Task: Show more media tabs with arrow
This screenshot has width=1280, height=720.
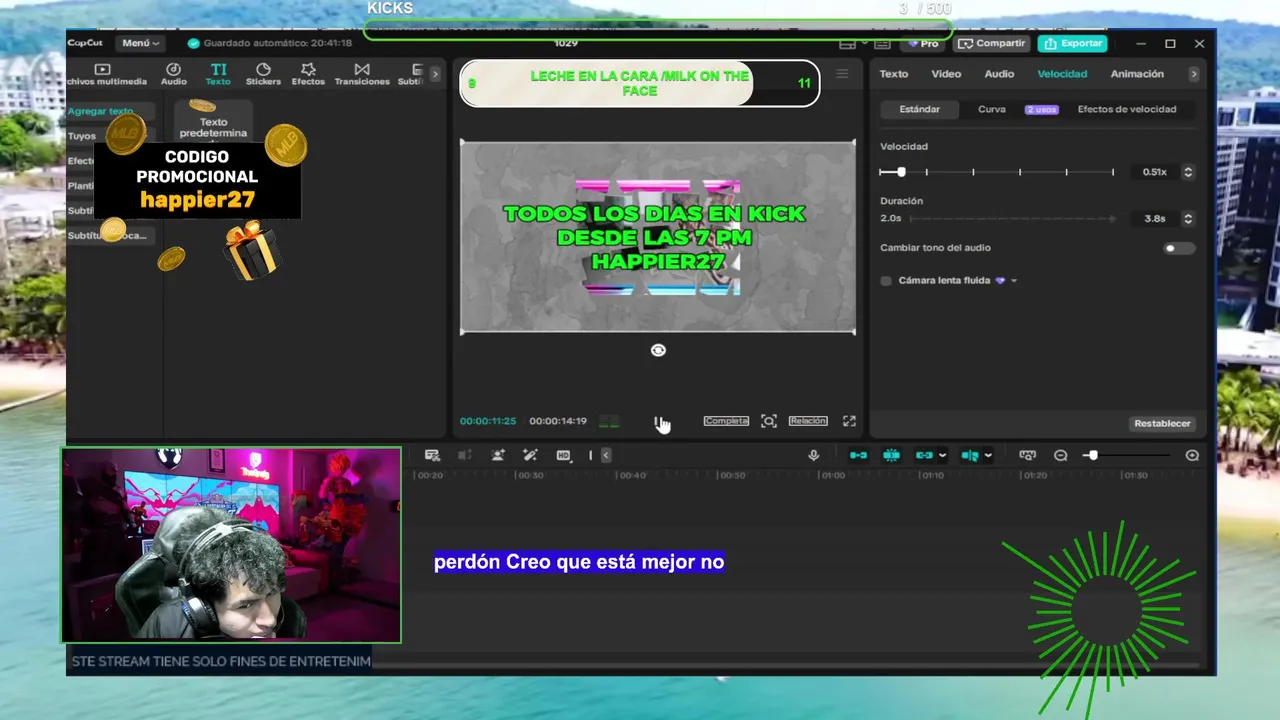Action: click(x=435, y=73)
